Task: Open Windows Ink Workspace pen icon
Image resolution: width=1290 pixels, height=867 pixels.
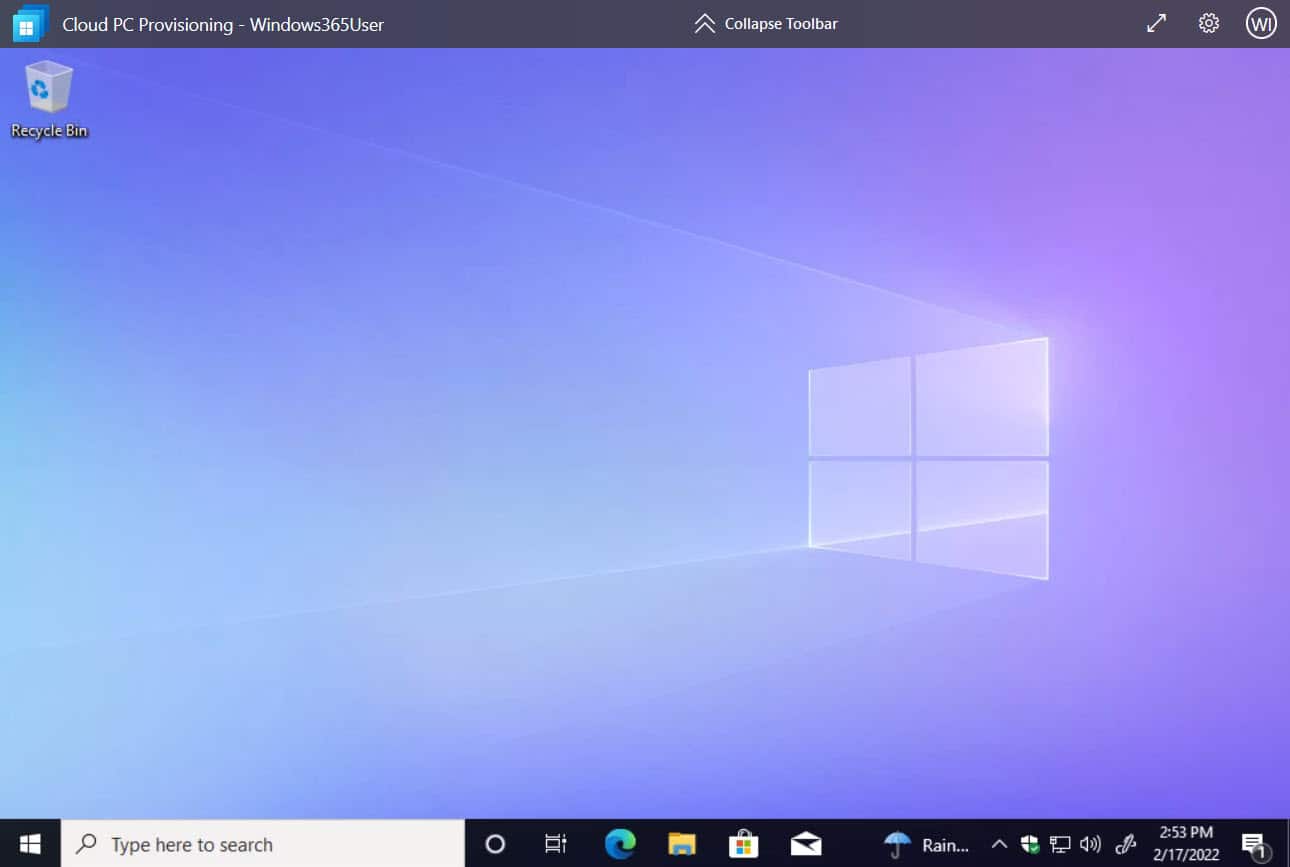Action: pos(1126,844)
